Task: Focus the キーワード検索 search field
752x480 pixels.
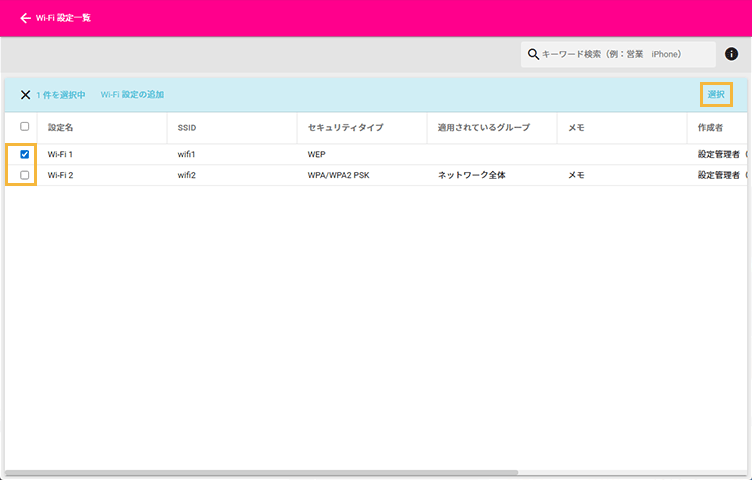Action: (618, 54)
